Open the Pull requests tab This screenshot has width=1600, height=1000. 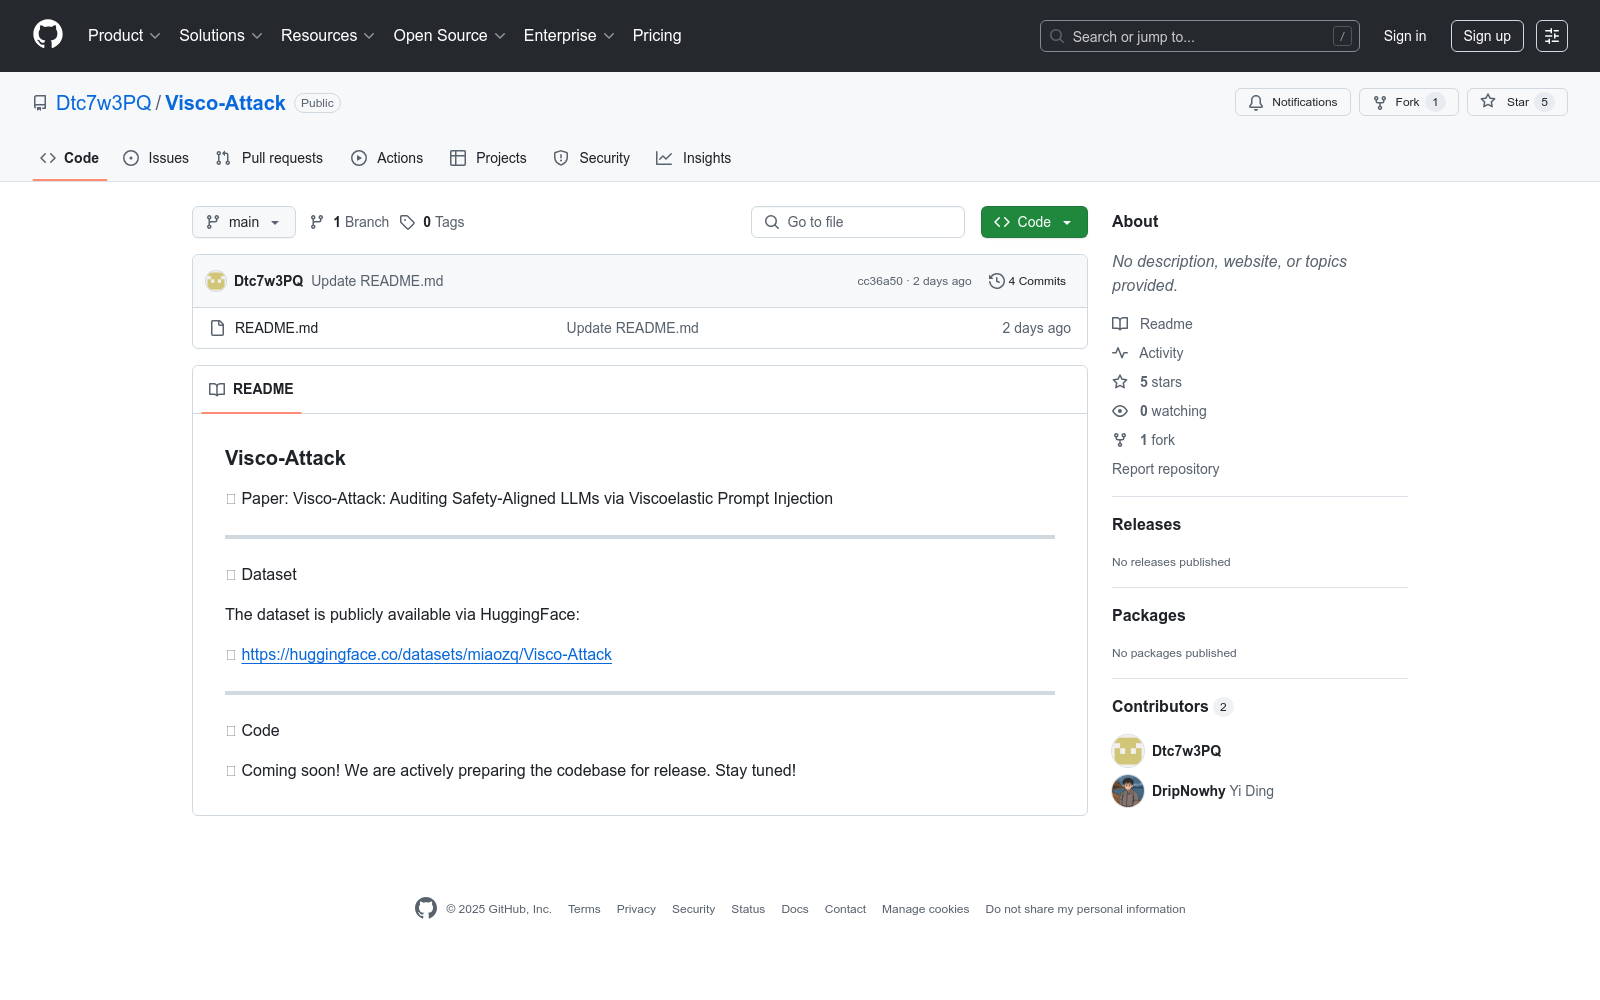(x=269, y=158)
